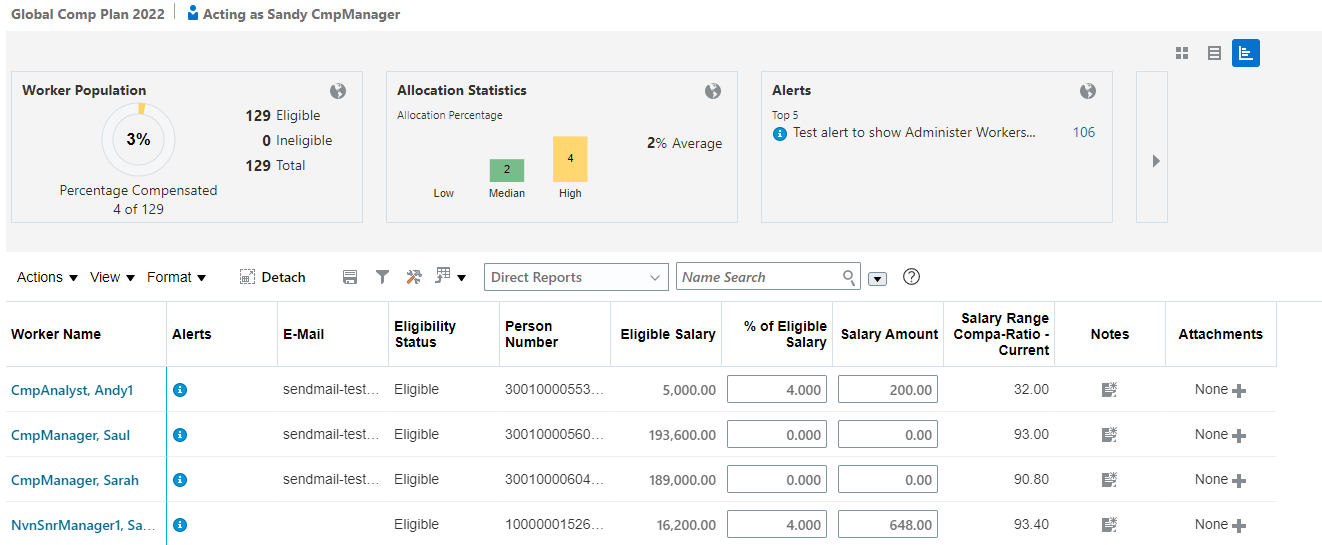This screenshot has width=1322, height=545.
Task: Click the tools wrench icon in toolbar
Action: tap(414, 277)
